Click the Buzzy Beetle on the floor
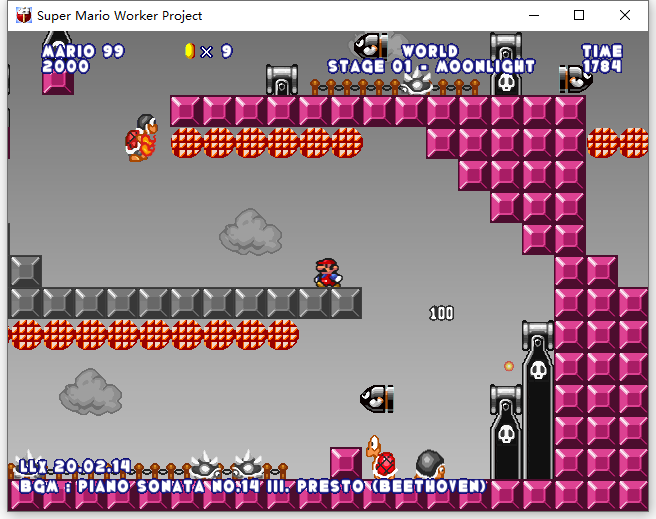 tap(430, 464)
